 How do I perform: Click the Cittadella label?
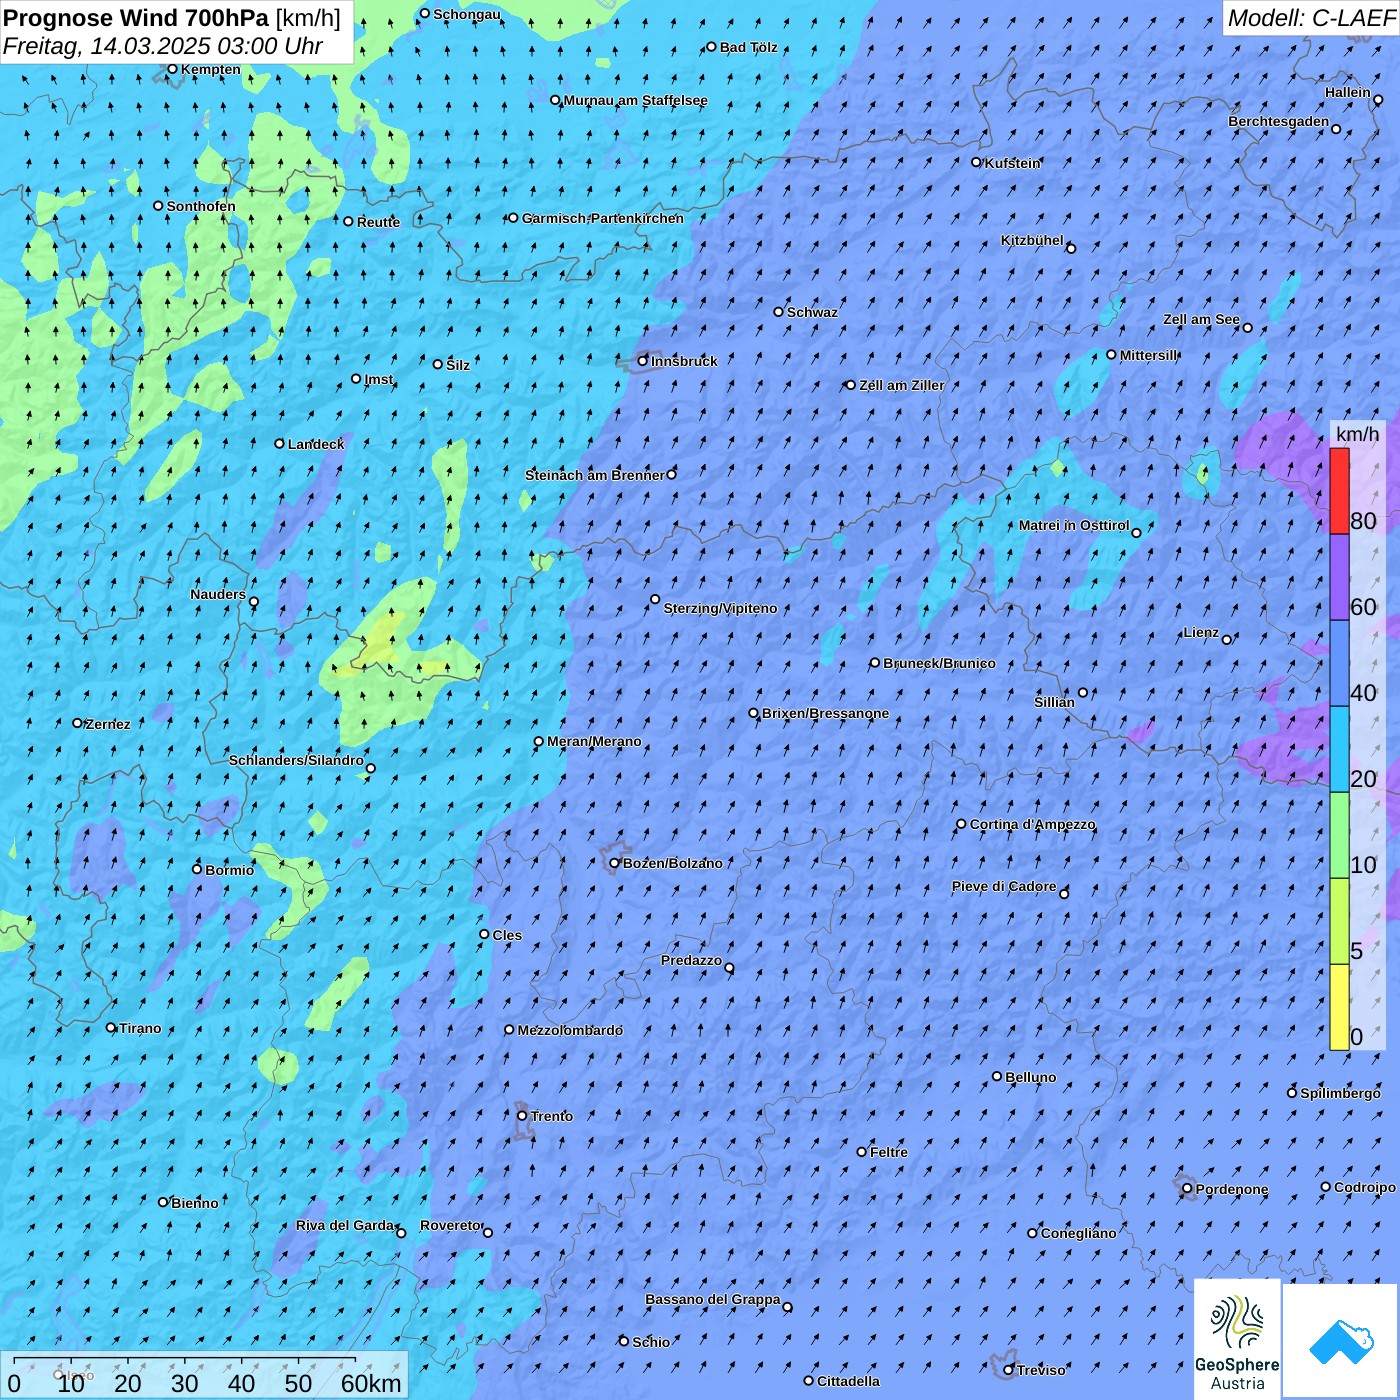(848, 1381)
